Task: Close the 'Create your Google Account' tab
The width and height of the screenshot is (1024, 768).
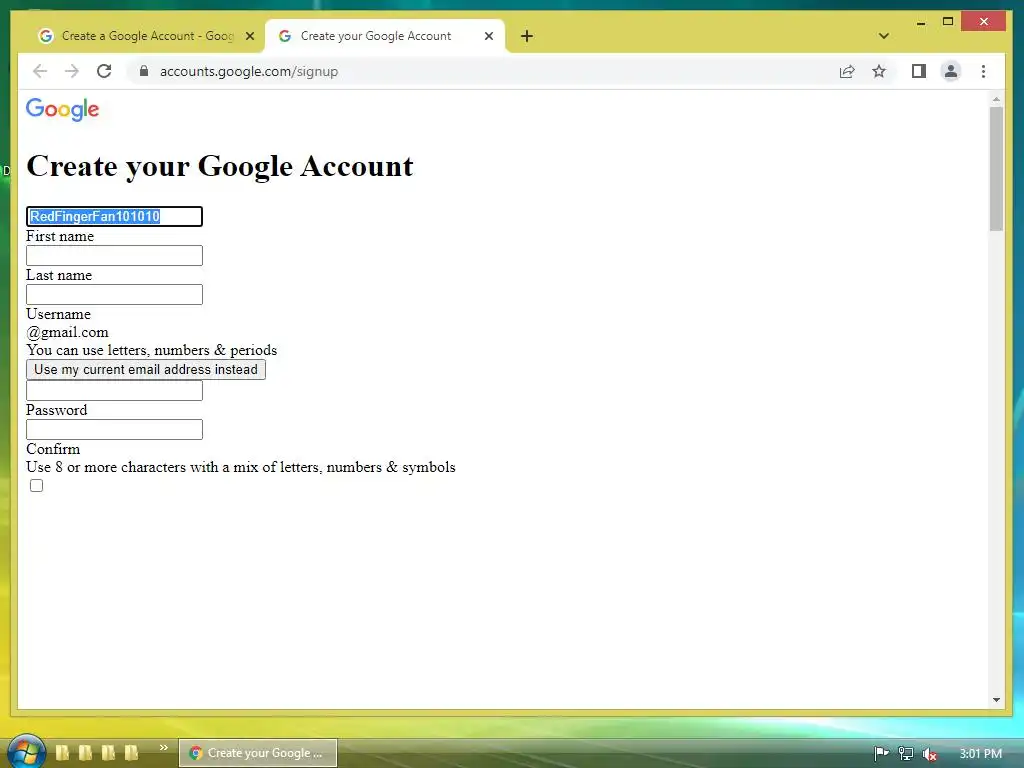Action: (488, 36)
